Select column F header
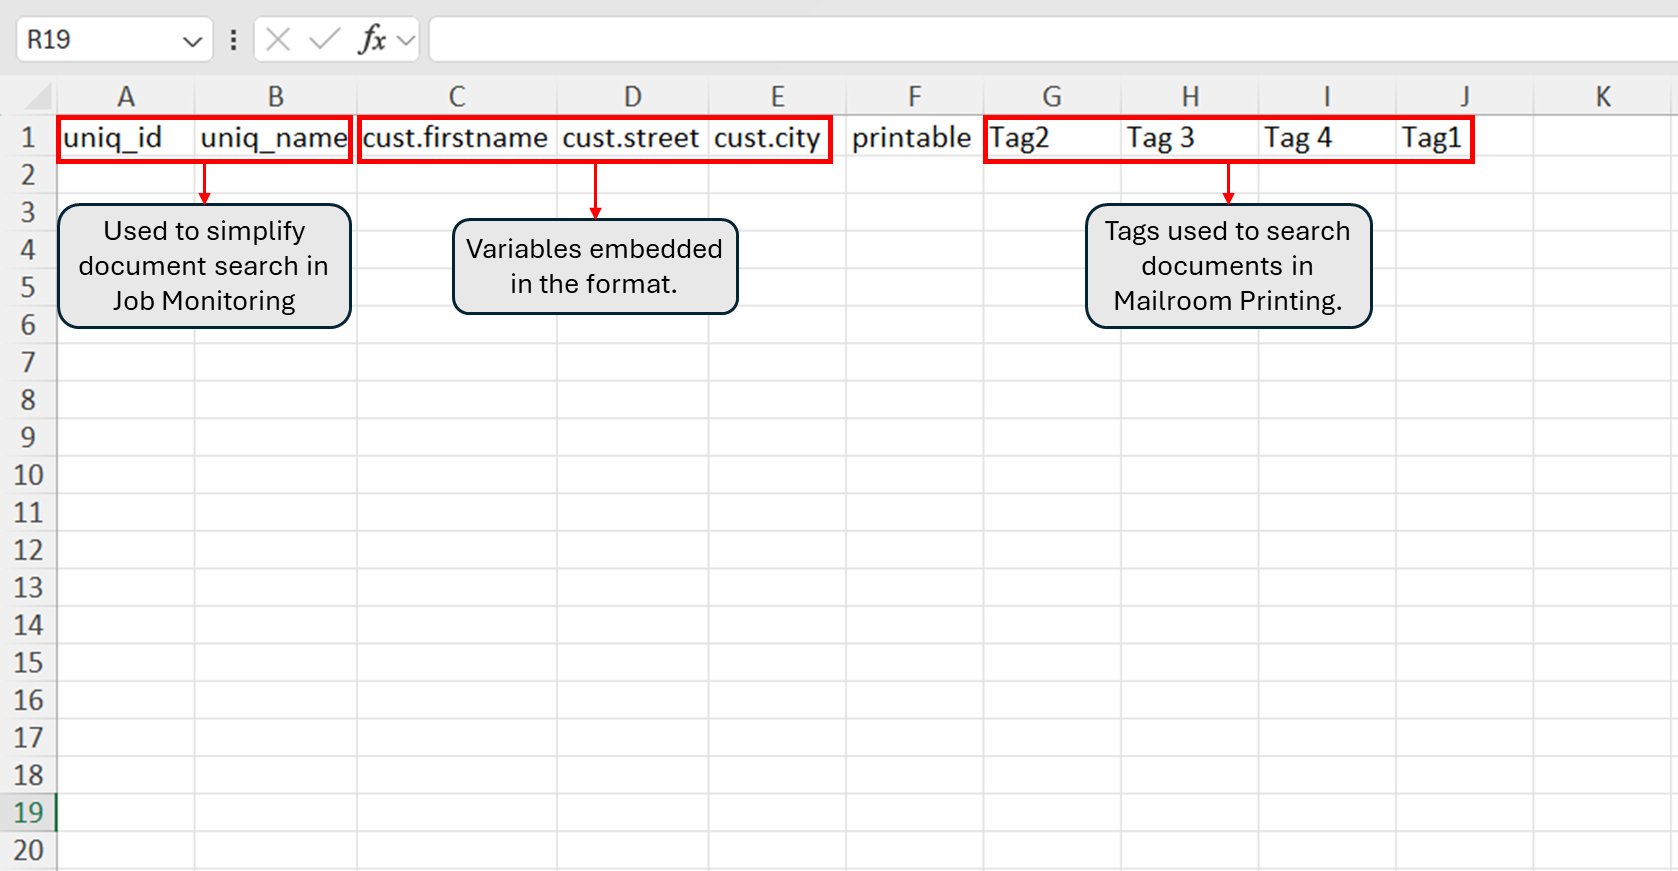The image size is (1678, 871). (914, 97)
